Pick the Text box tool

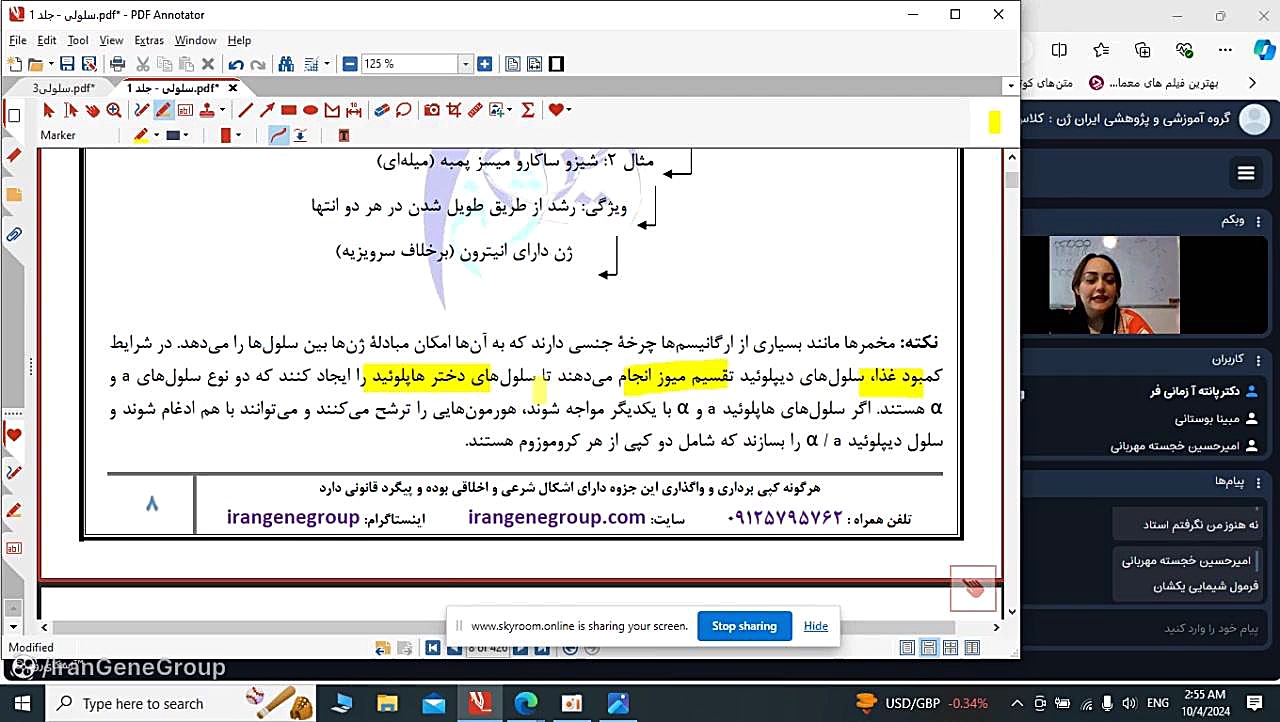(185, 110)
